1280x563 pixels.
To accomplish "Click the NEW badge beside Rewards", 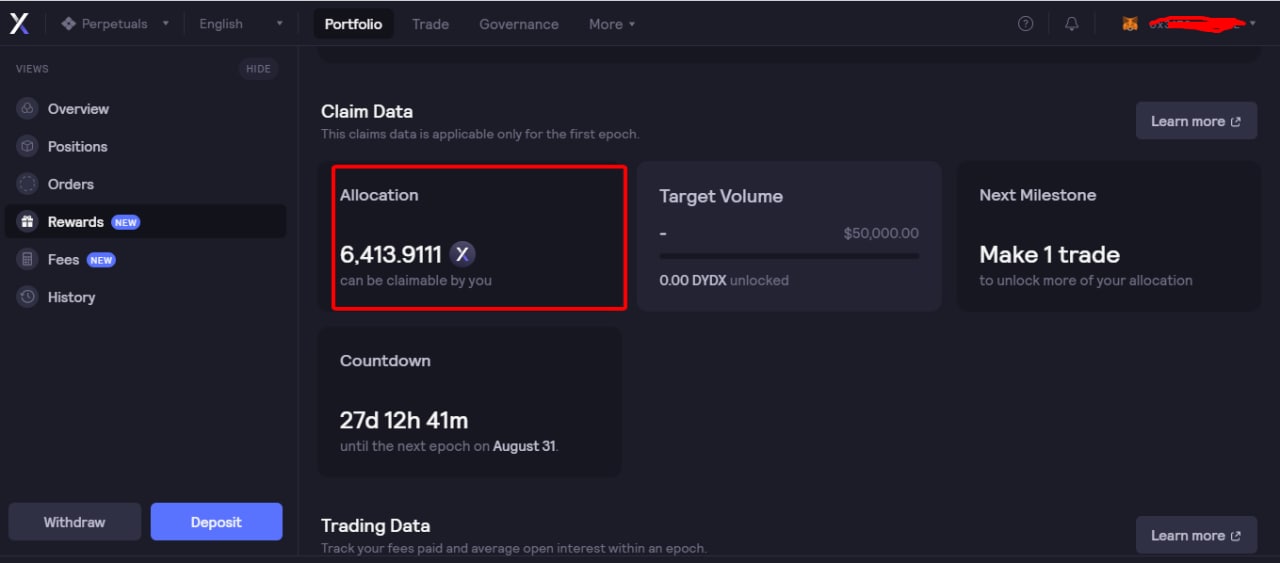I will click(125, 222).
